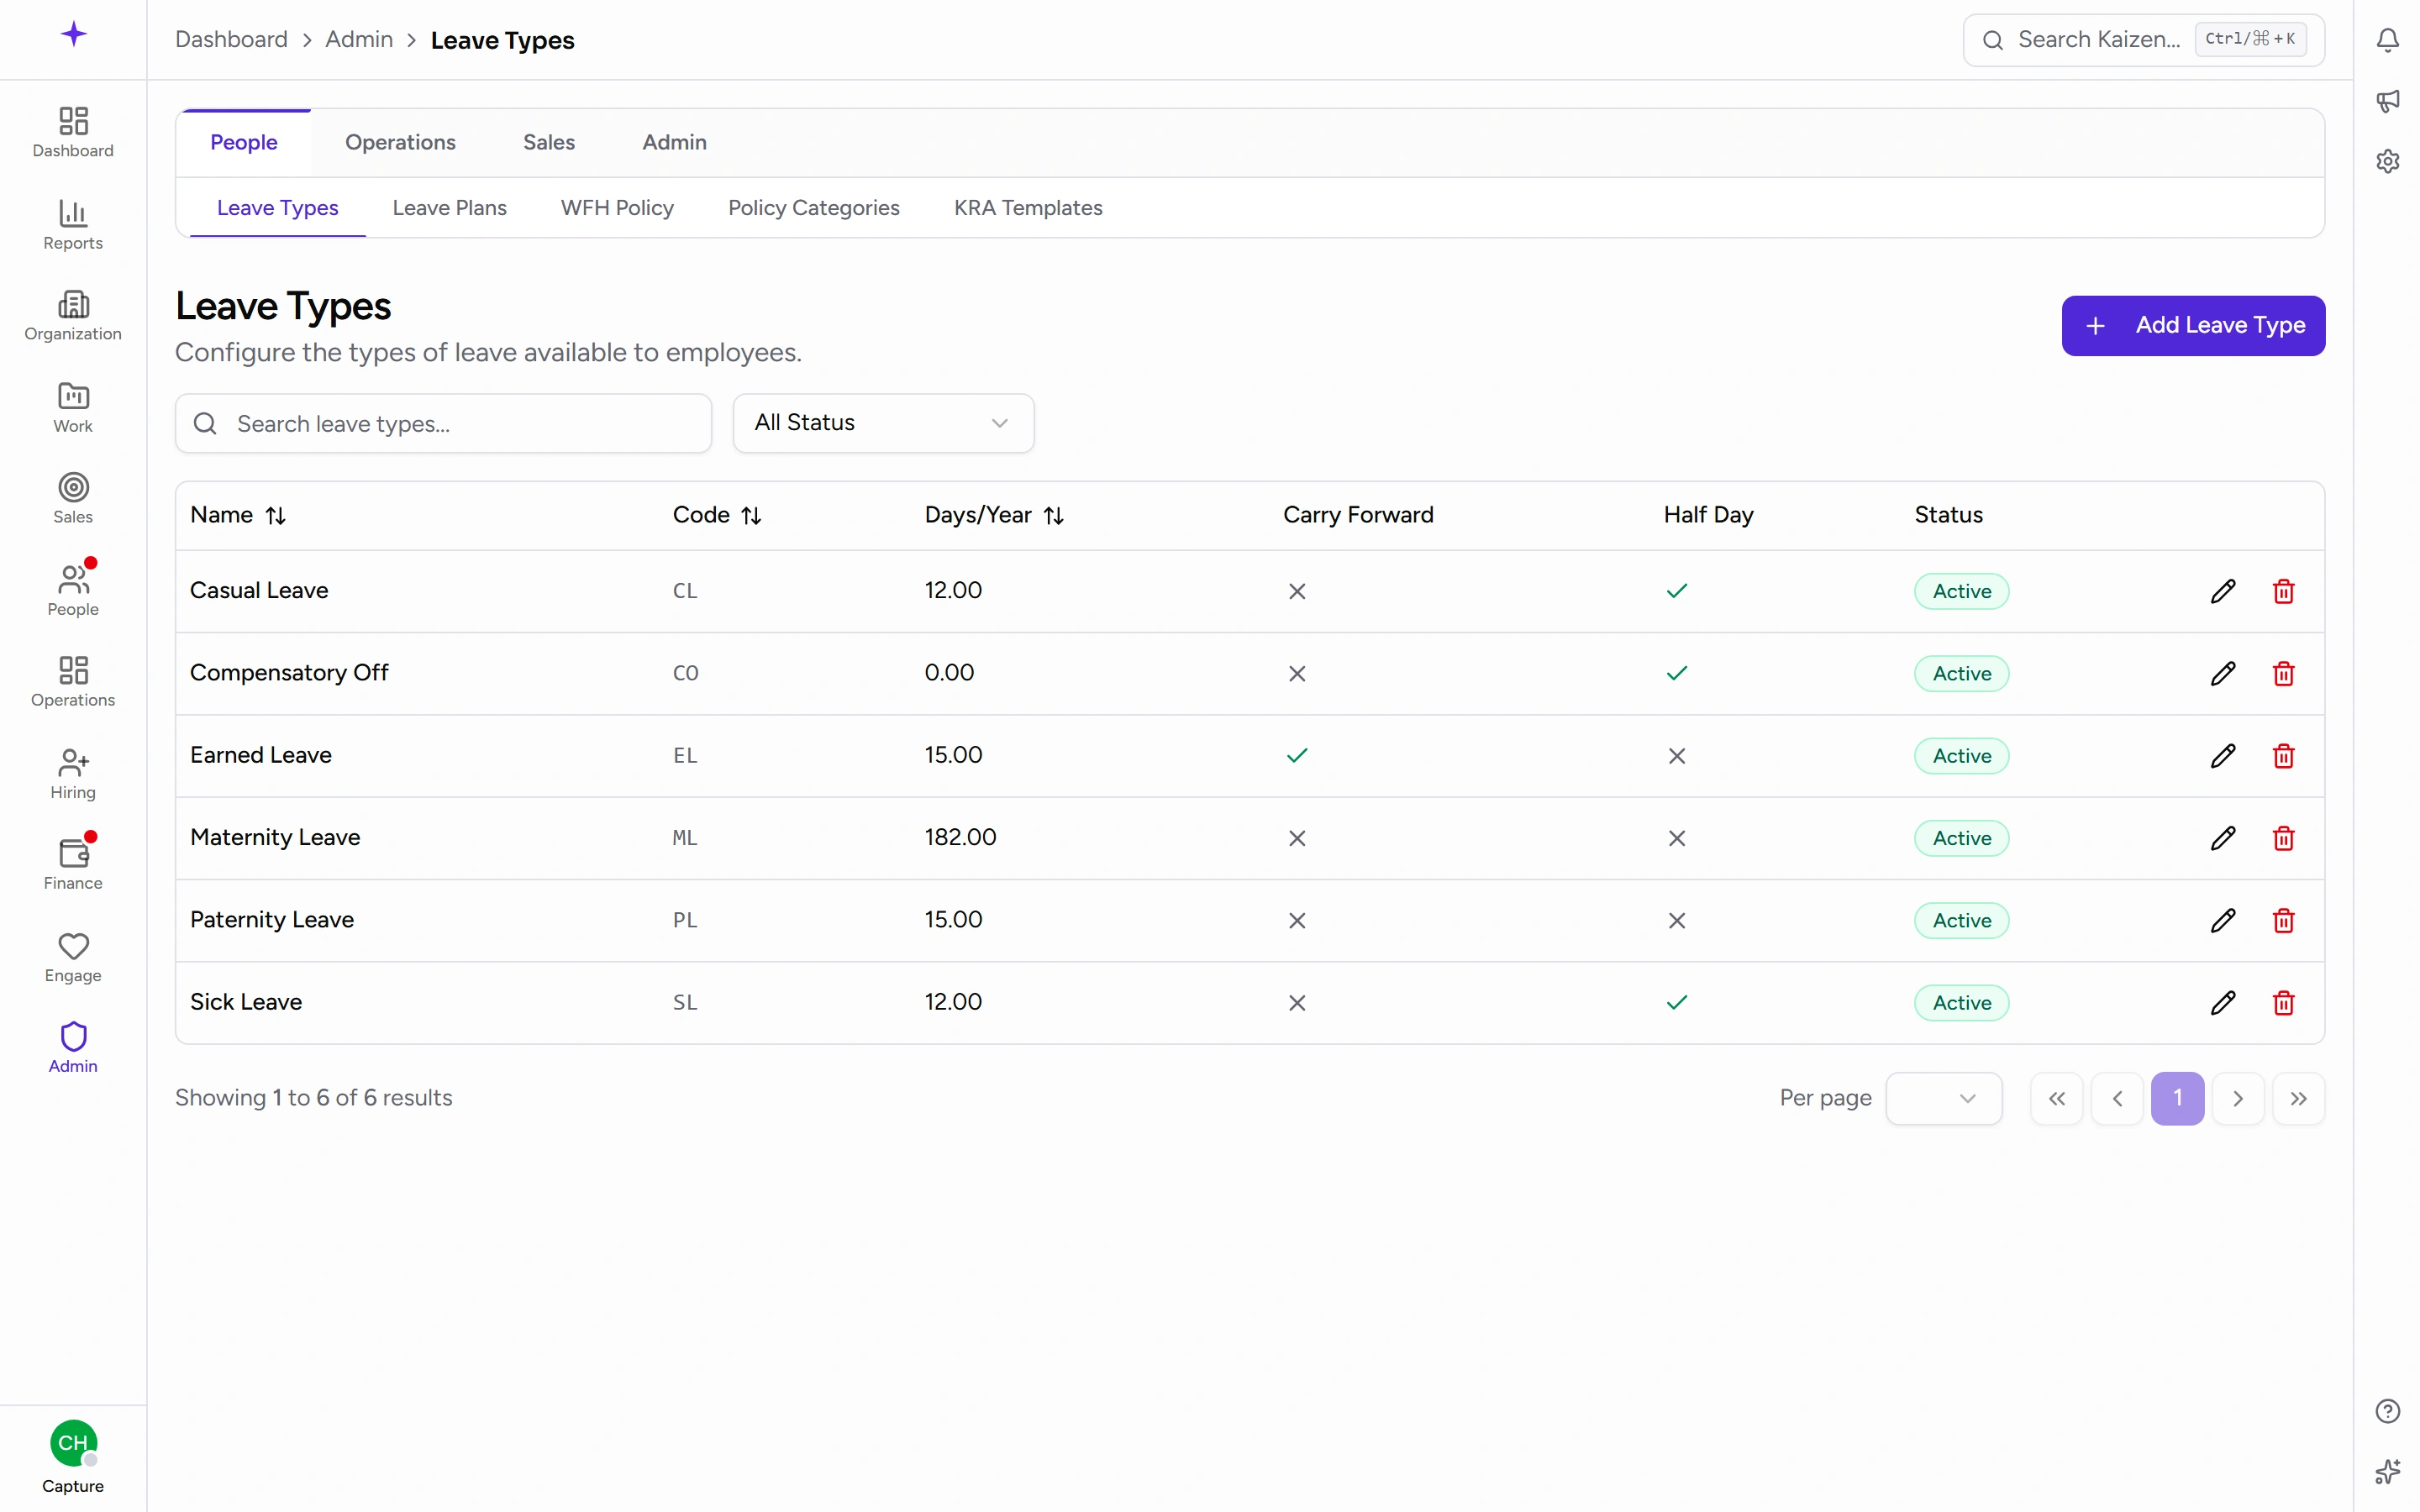
Task: Go to Organization in the sidebar
Action: (73, 316)
